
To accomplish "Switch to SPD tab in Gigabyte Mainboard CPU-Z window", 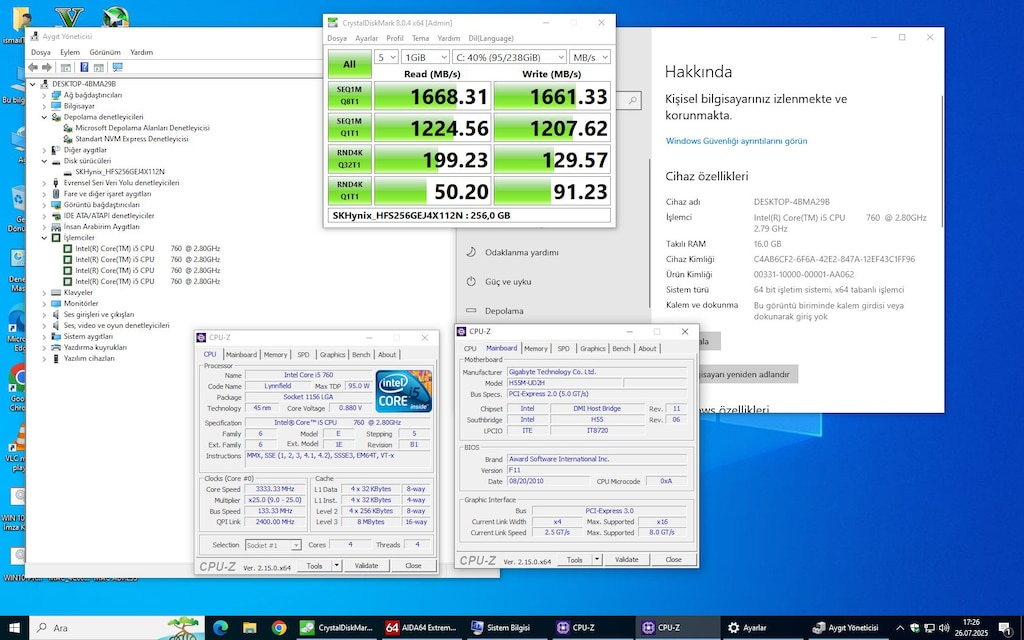I will pyautogui.click(x=564, y=349).
